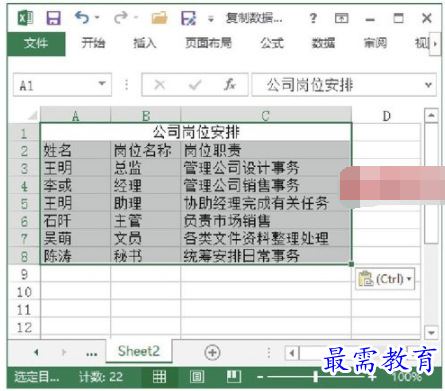Switch to the 公式 (Formulas) tab

point(272,43)
